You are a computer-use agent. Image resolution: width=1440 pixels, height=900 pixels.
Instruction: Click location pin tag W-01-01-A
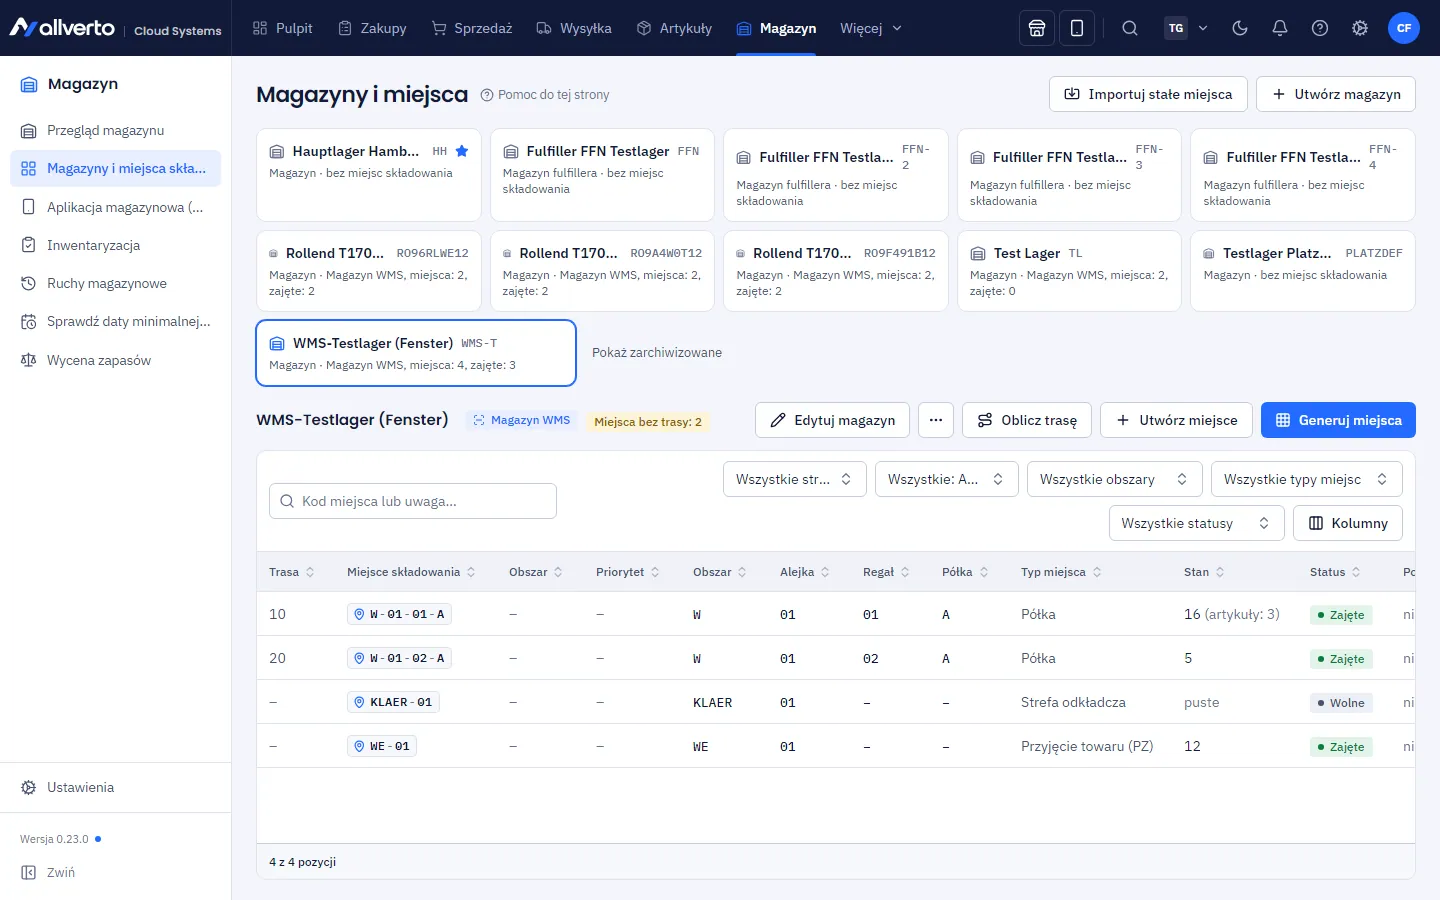click(x=399, y=614)
